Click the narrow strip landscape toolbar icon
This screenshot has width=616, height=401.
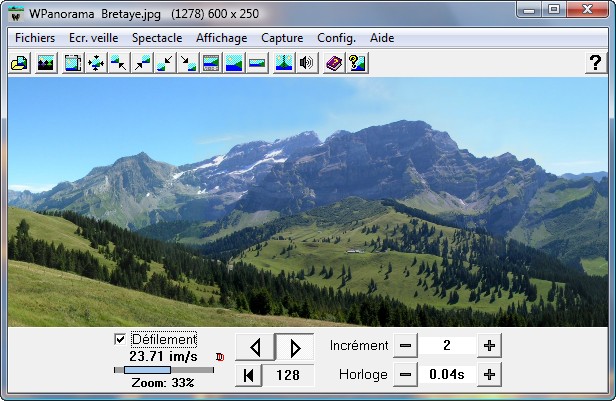click(x=257, y=63)
